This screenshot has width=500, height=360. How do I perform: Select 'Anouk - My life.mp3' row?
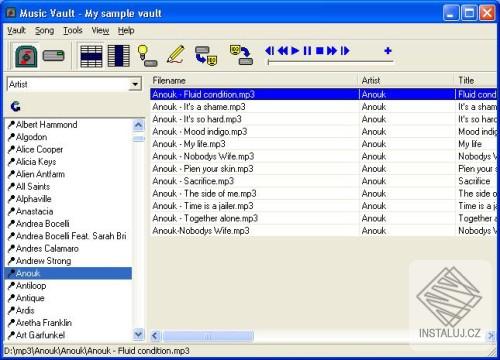323,144
